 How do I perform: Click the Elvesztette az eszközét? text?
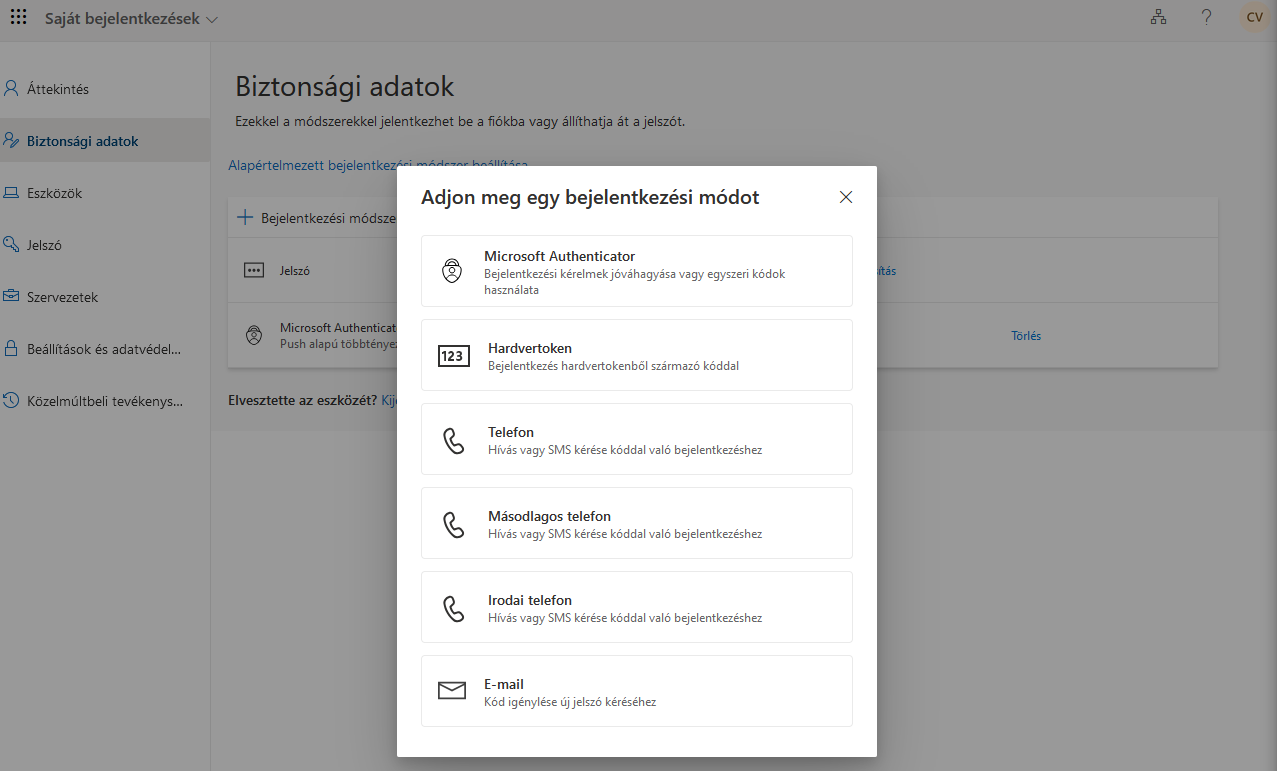coord(302,400)
